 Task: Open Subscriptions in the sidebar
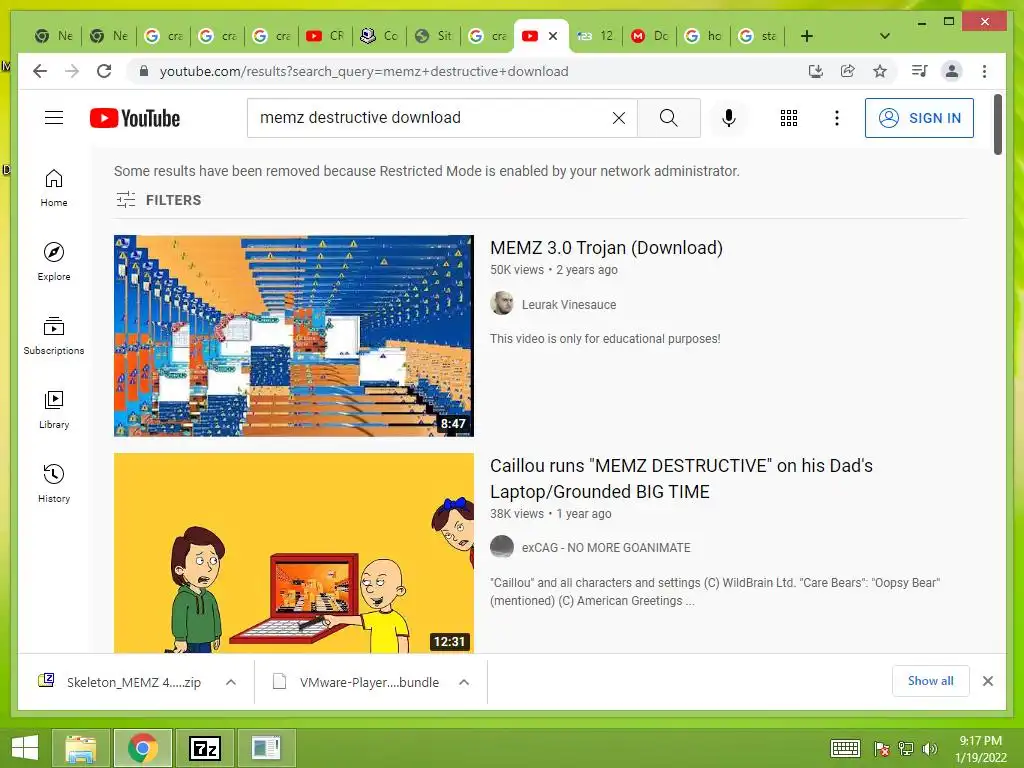point(54,336)
